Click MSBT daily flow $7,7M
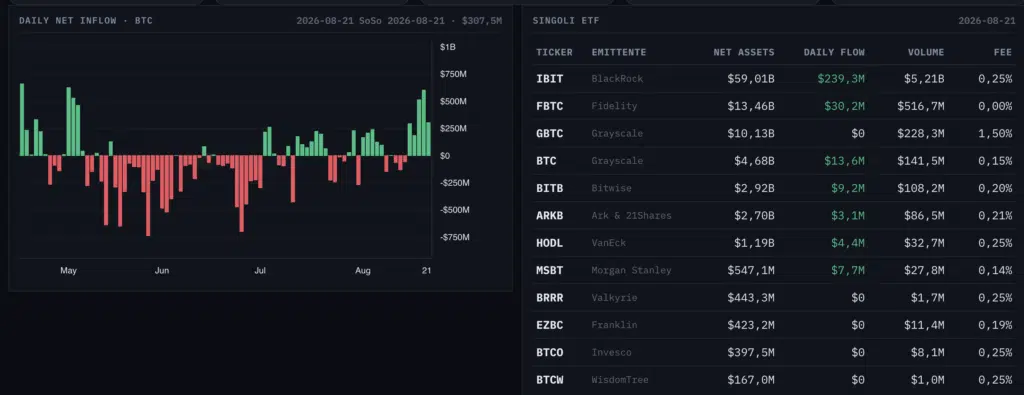The height and width of the screenshot is (395, 1024). coord(848,270)
